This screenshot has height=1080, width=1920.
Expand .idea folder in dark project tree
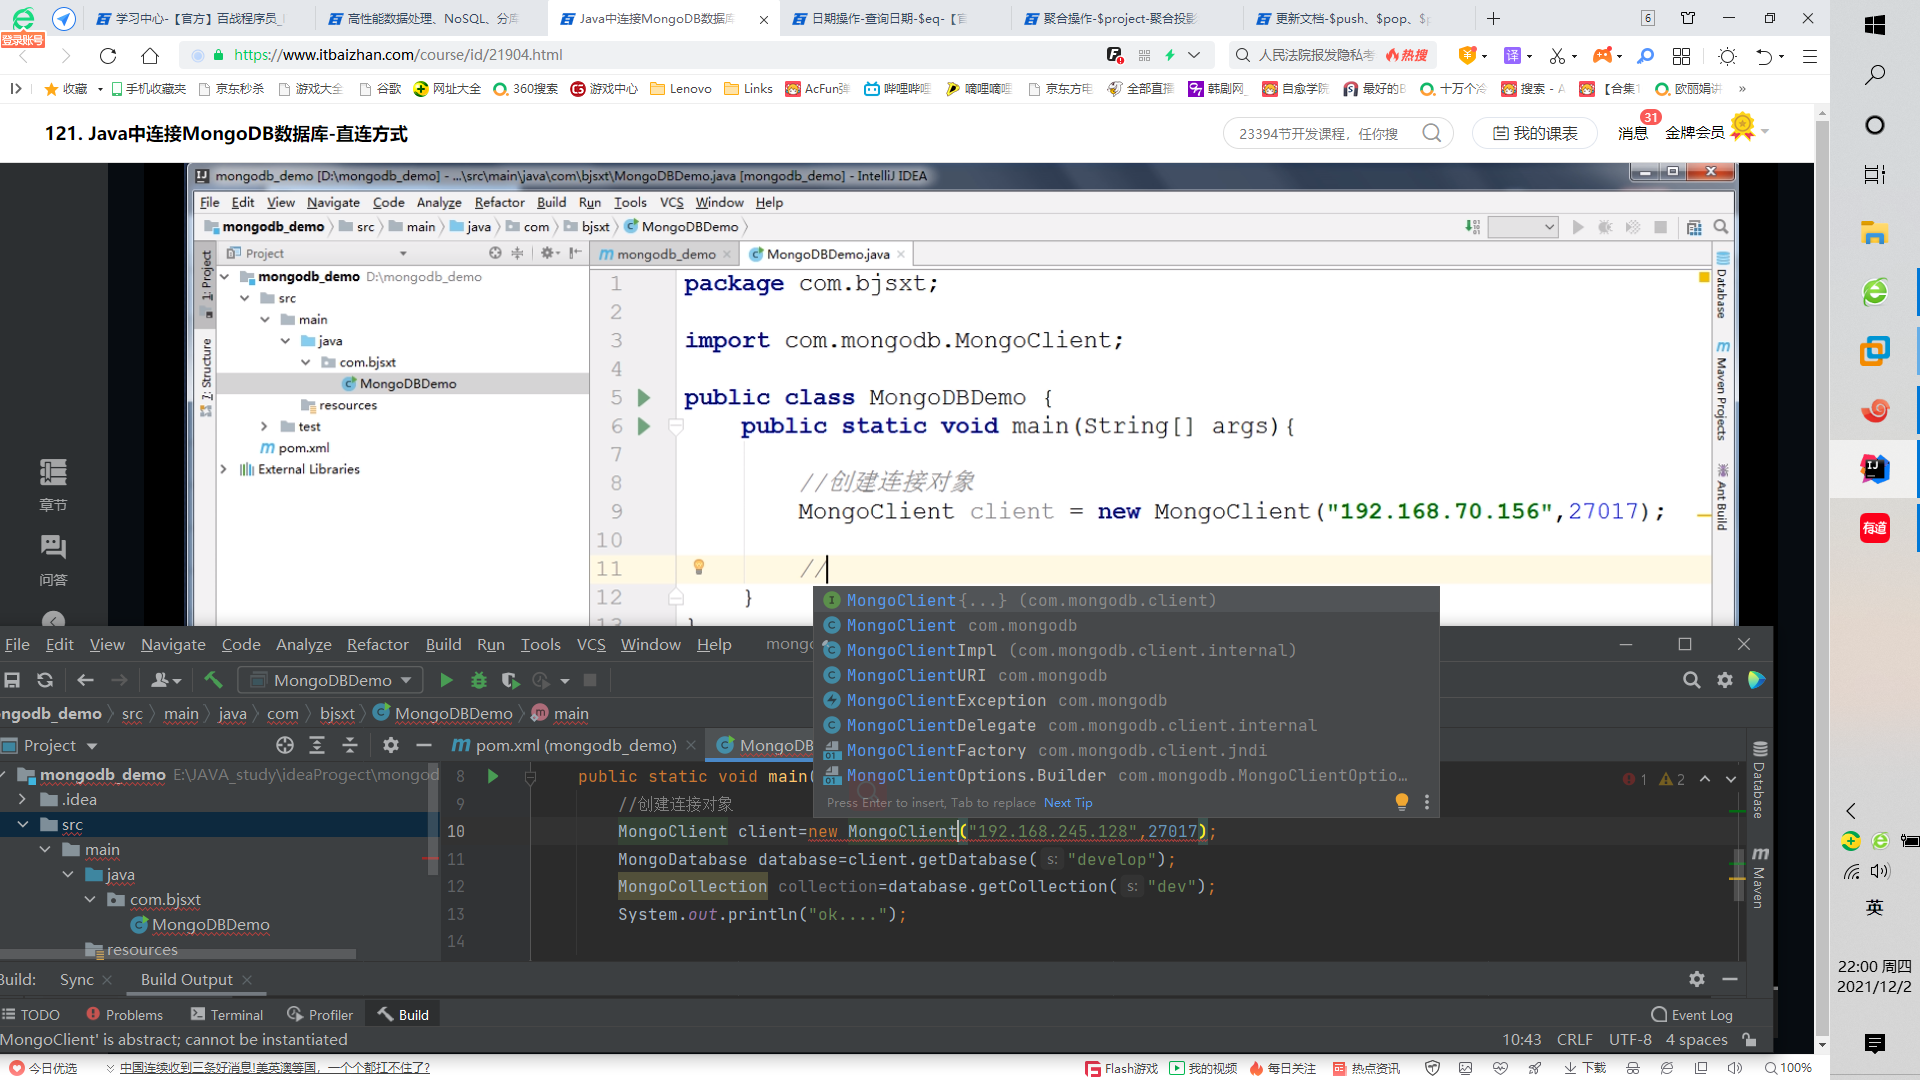22,799
